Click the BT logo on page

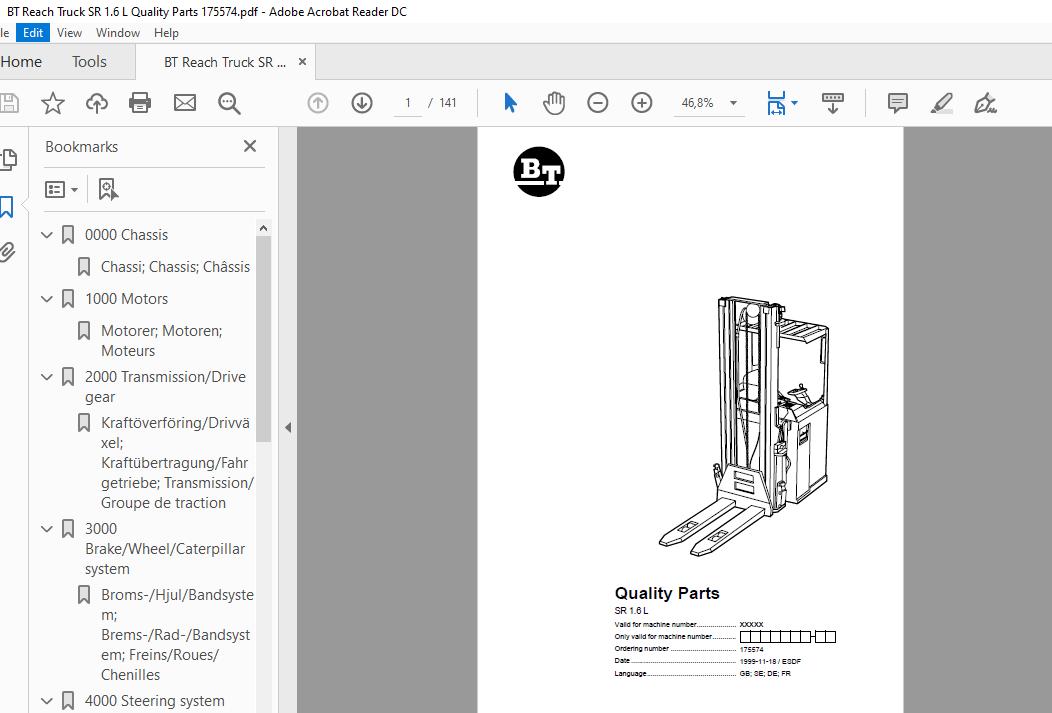click(539, 172)
